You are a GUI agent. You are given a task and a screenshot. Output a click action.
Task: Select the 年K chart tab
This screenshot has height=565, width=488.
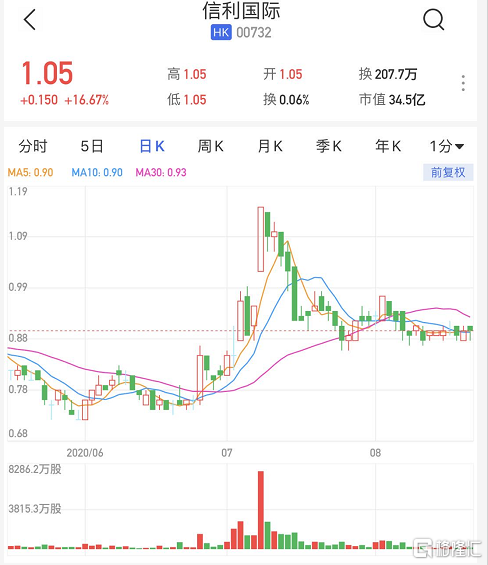click(388, 146)
